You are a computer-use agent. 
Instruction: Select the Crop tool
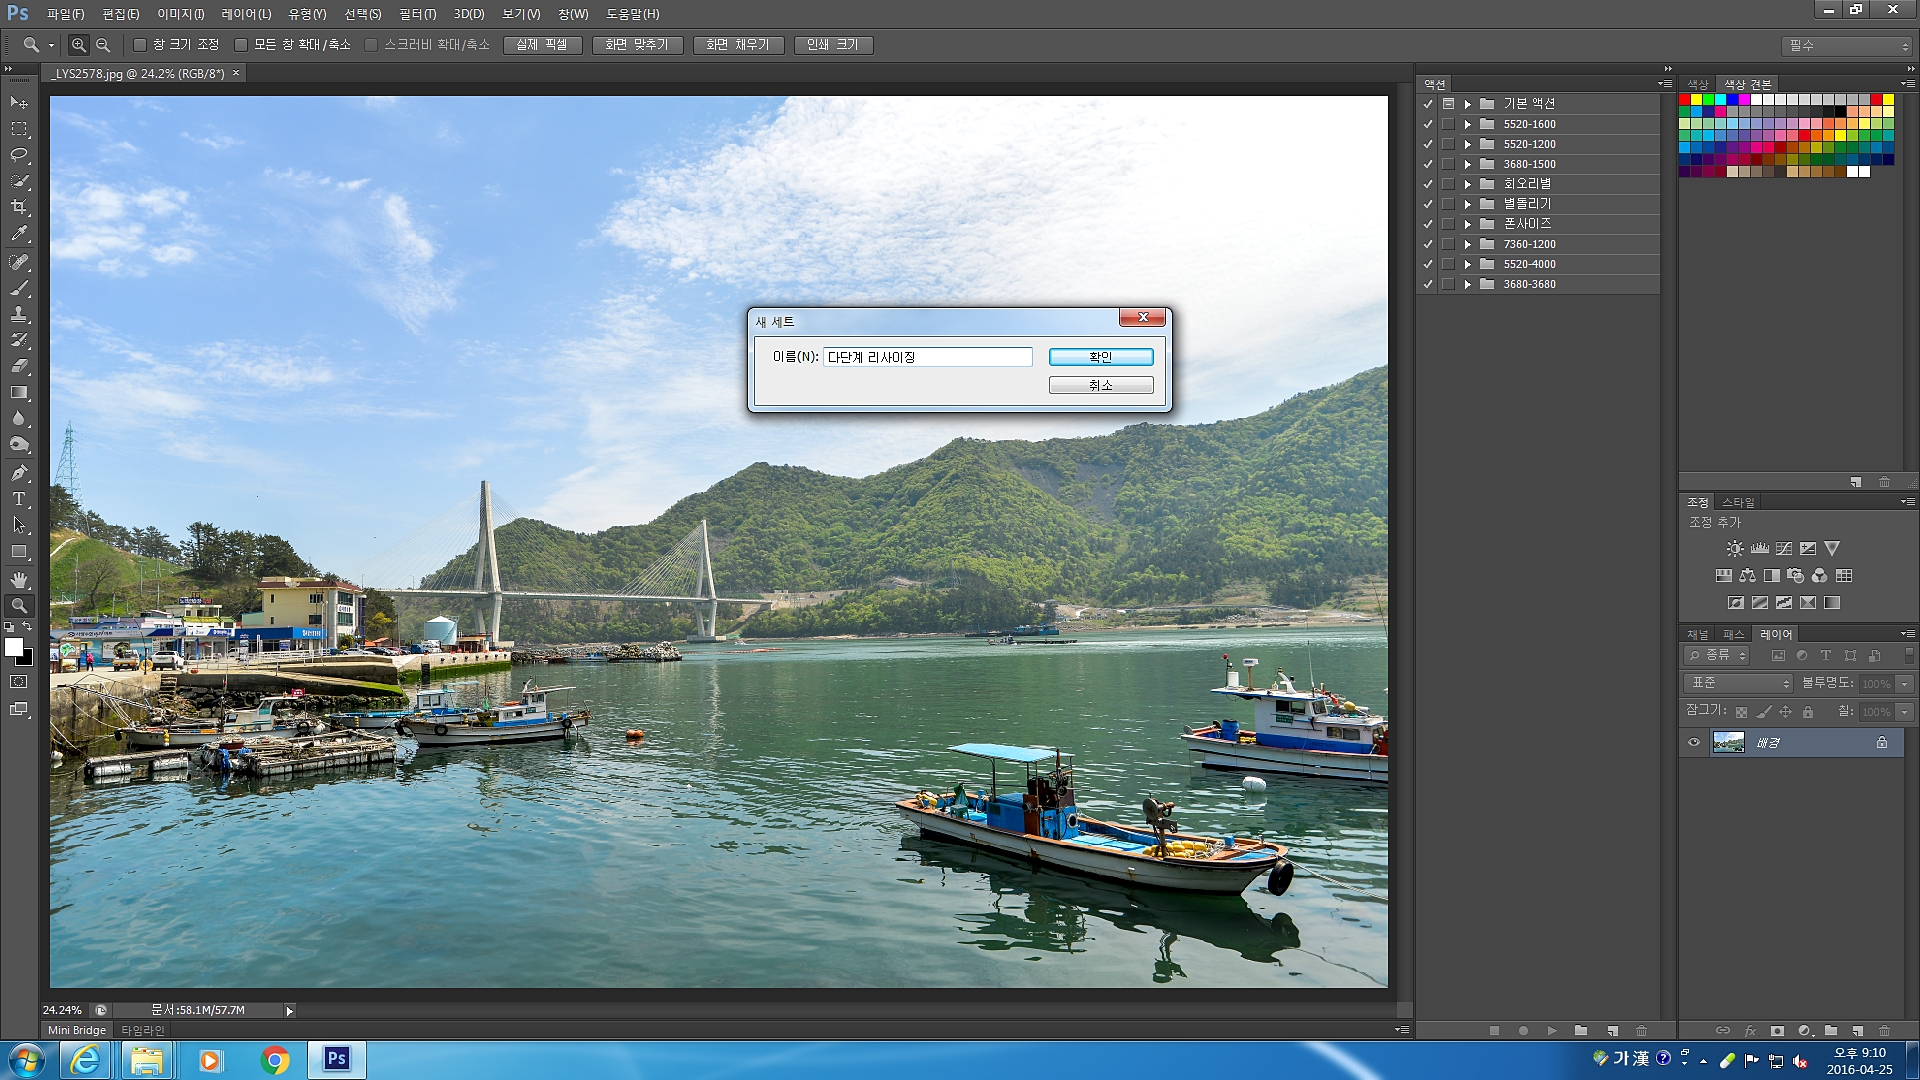19,207
